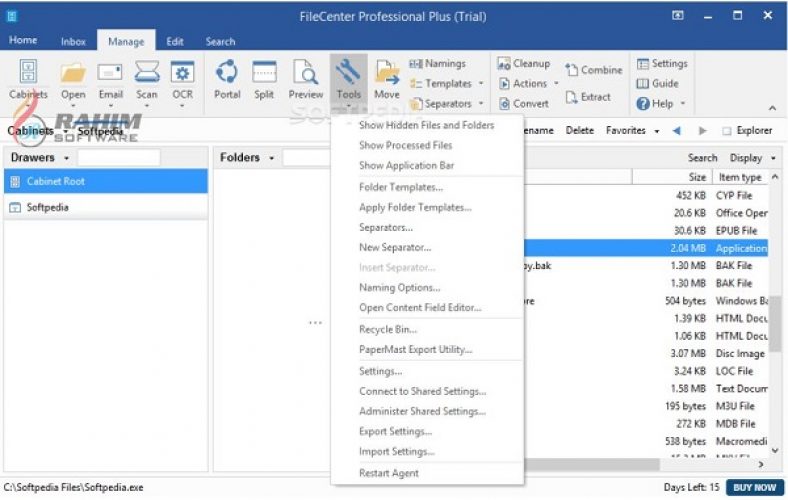Open Namings in the ribbon
The width and height of the screenshot is (788, 500).
coord(437,63)
